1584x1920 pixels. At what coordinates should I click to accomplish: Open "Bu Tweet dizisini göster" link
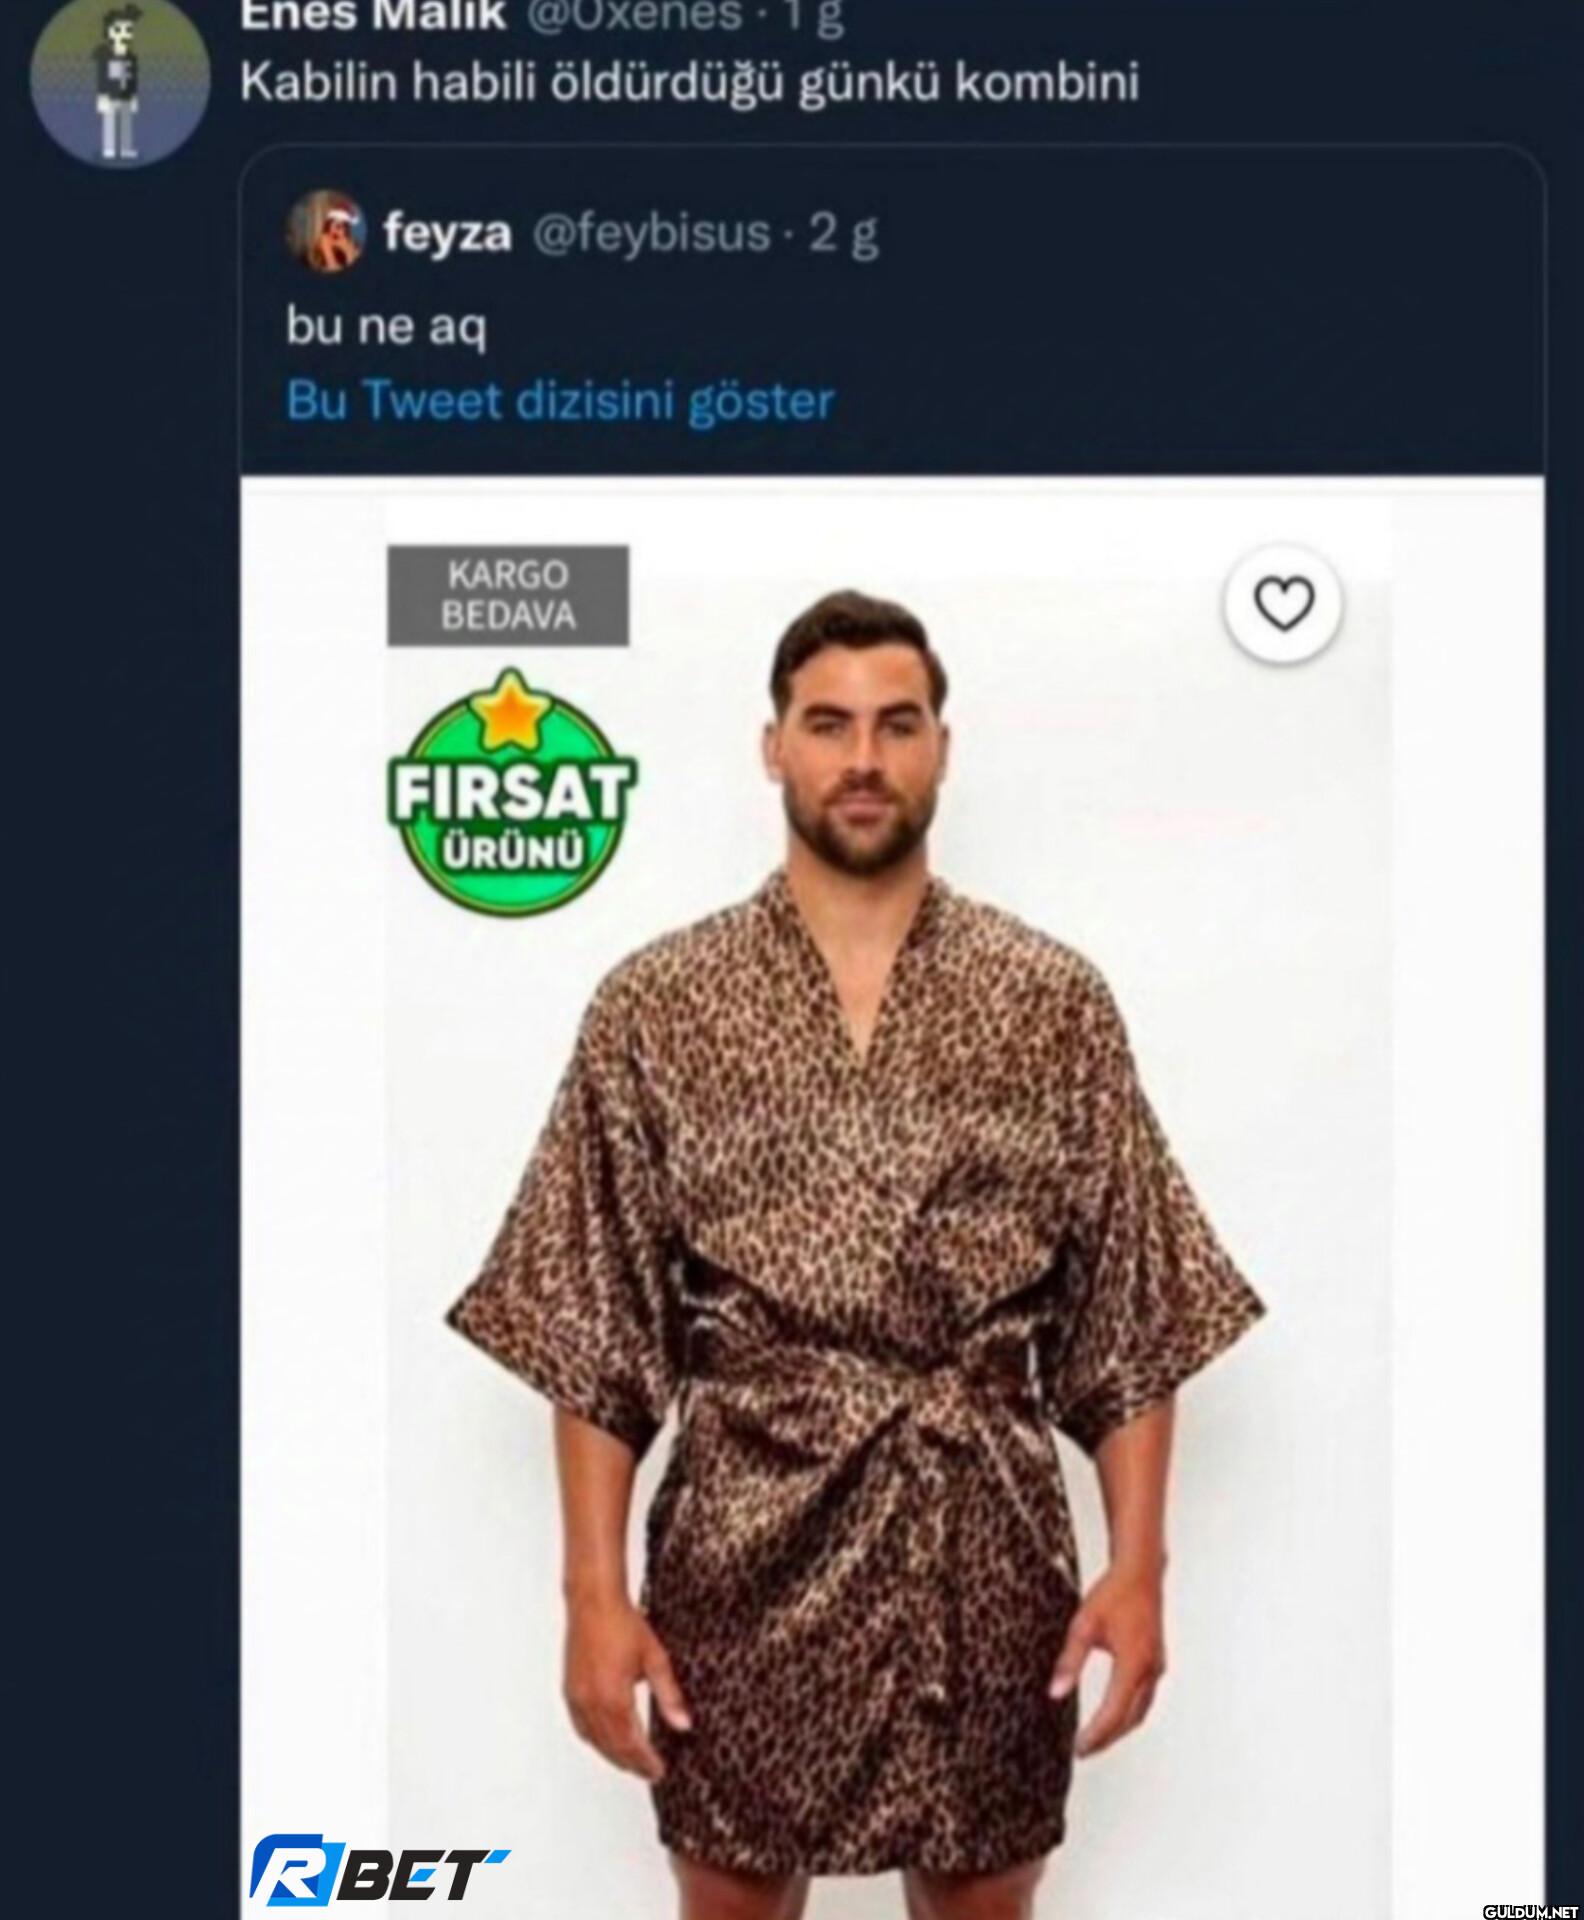560,401
